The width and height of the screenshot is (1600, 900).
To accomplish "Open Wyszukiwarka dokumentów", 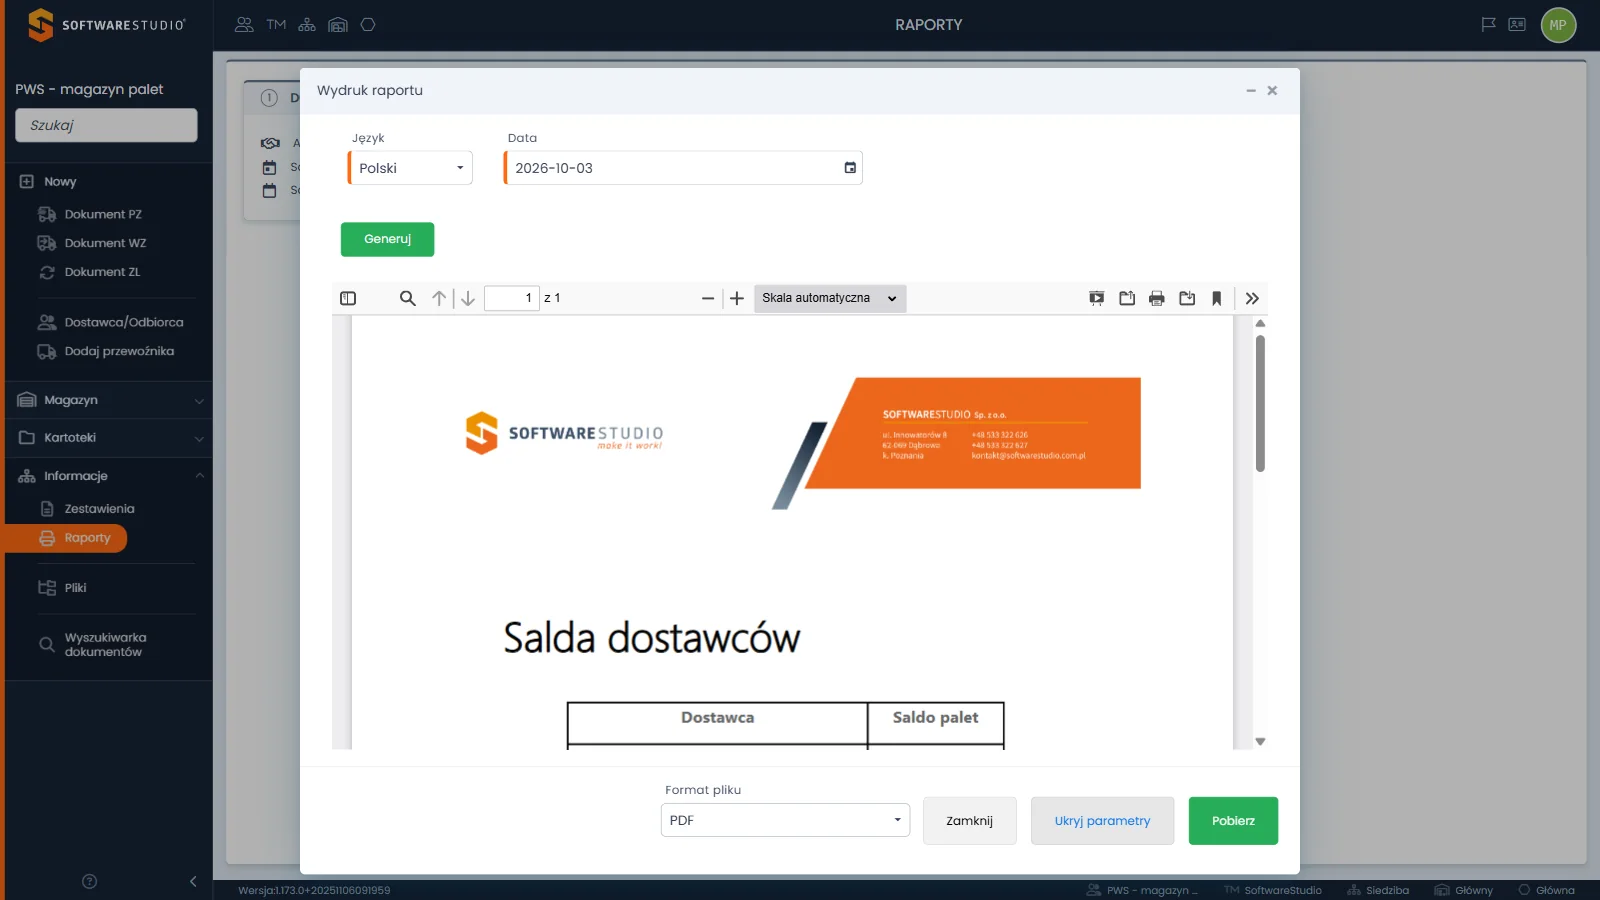I will [x=105, y=645].
